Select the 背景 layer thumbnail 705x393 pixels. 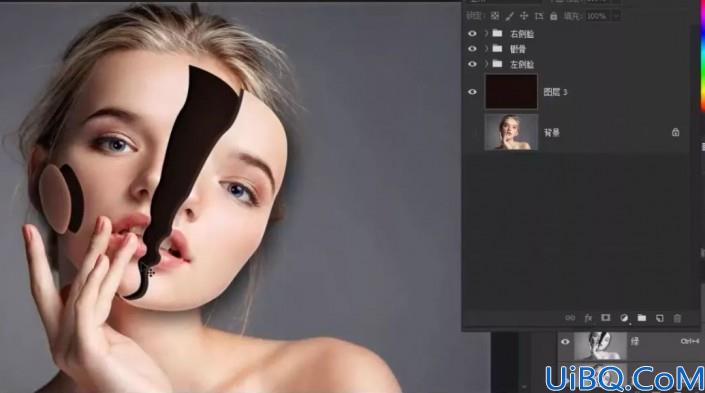[x=511, y=132]
